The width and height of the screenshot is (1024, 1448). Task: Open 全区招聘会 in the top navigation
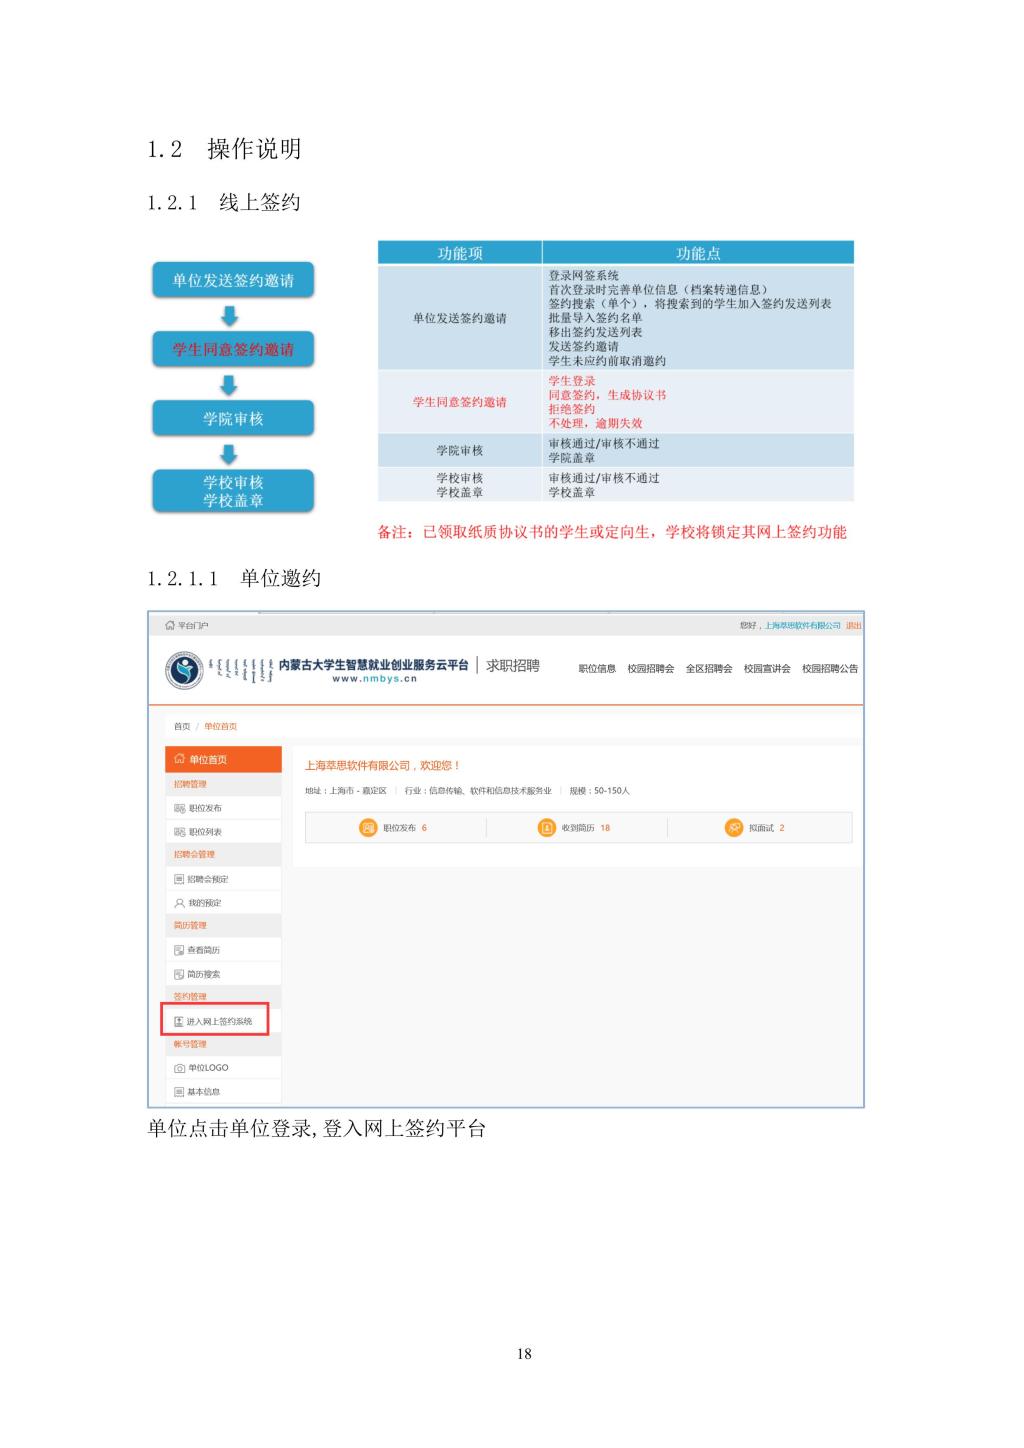coord(709,669)
